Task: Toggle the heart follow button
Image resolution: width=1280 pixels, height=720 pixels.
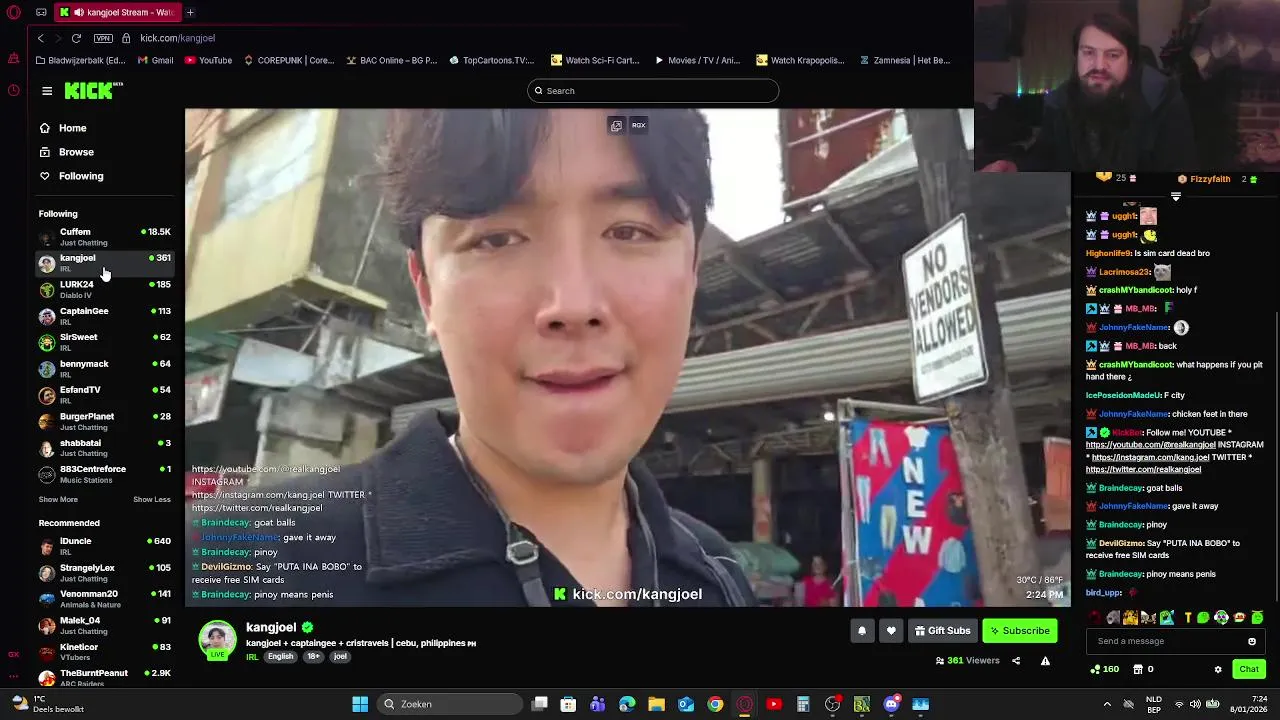Action: click(891, 631)
